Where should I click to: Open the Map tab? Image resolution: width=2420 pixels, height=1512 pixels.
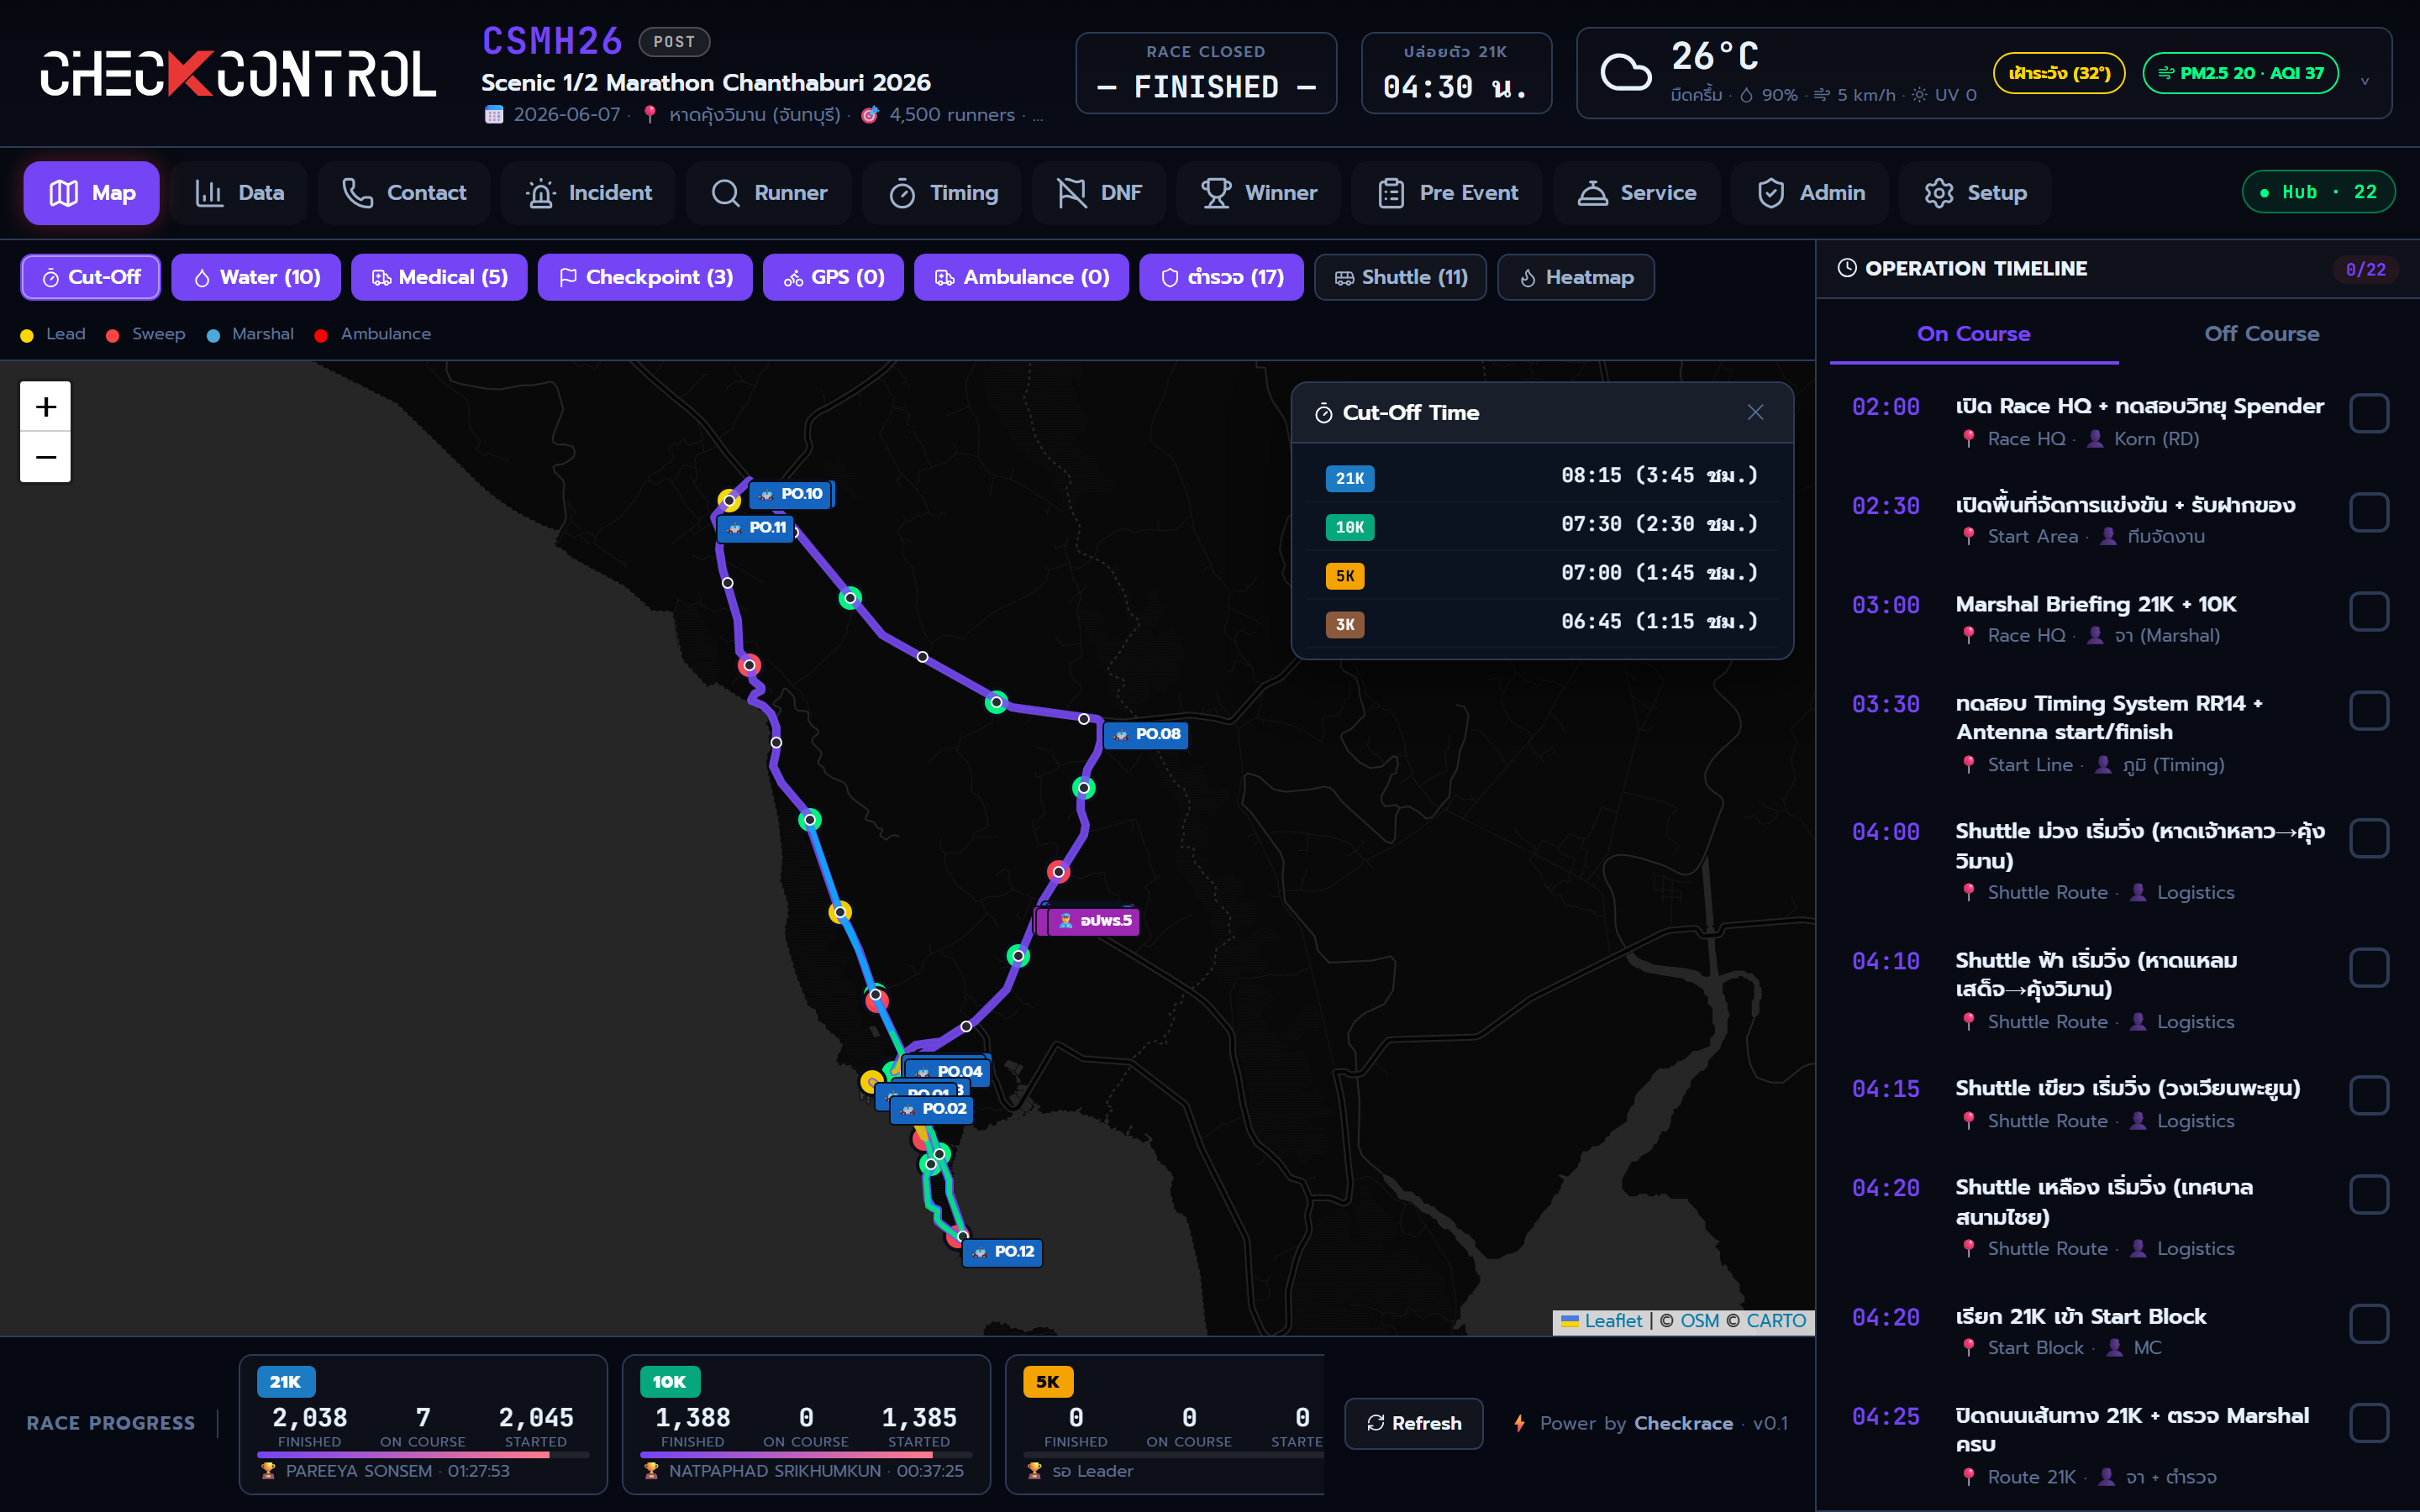pos(91,193)
